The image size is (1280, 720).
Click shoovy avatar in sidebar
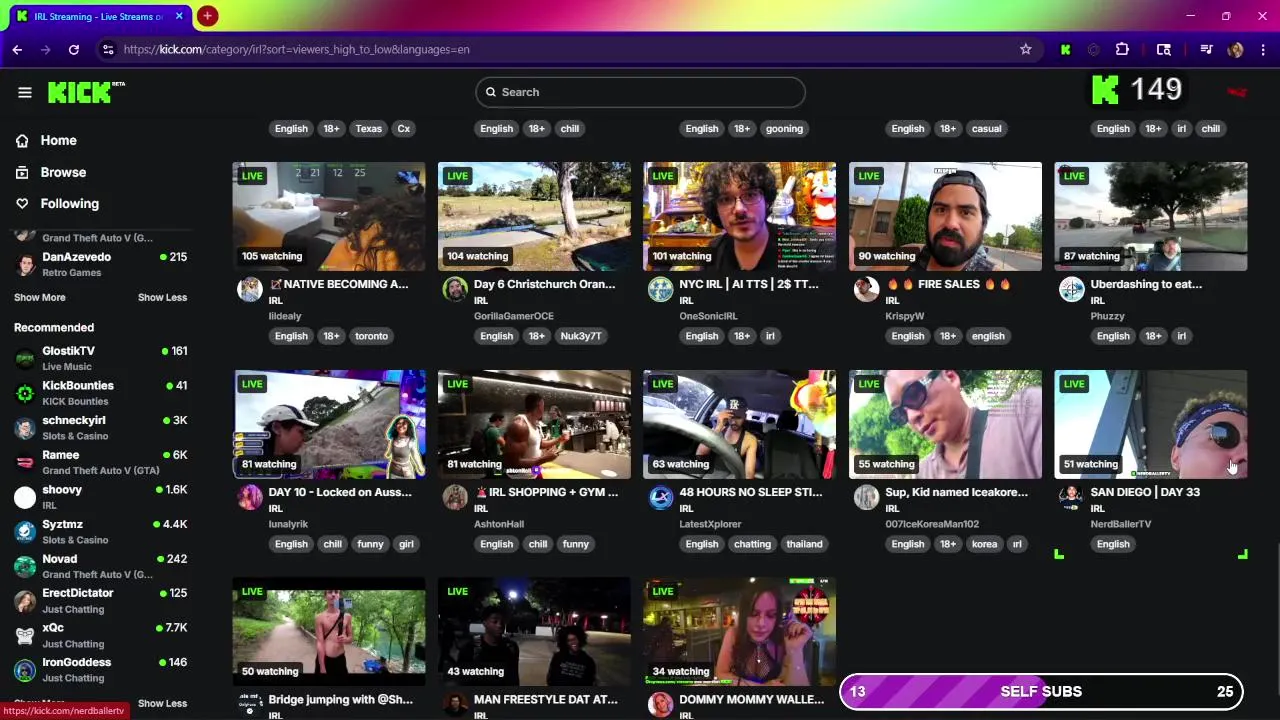coord(25,497)
